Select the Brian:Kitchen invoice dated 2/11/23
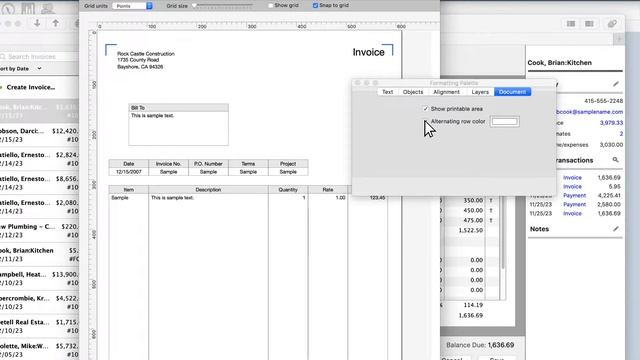Screen dimensions: 640x360 point(39,255)
